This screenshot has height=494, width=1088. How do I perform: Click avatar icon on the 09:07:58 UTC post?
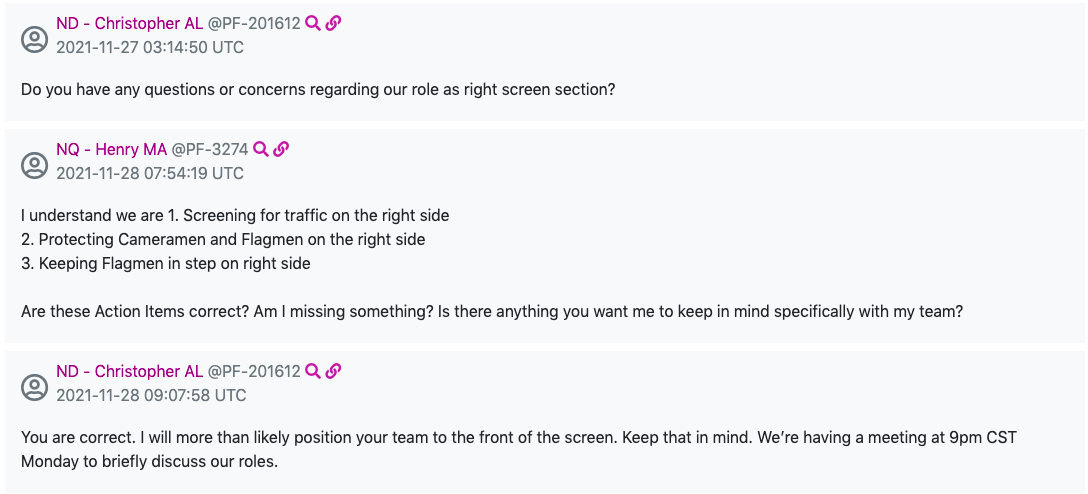tap(35, 384)
